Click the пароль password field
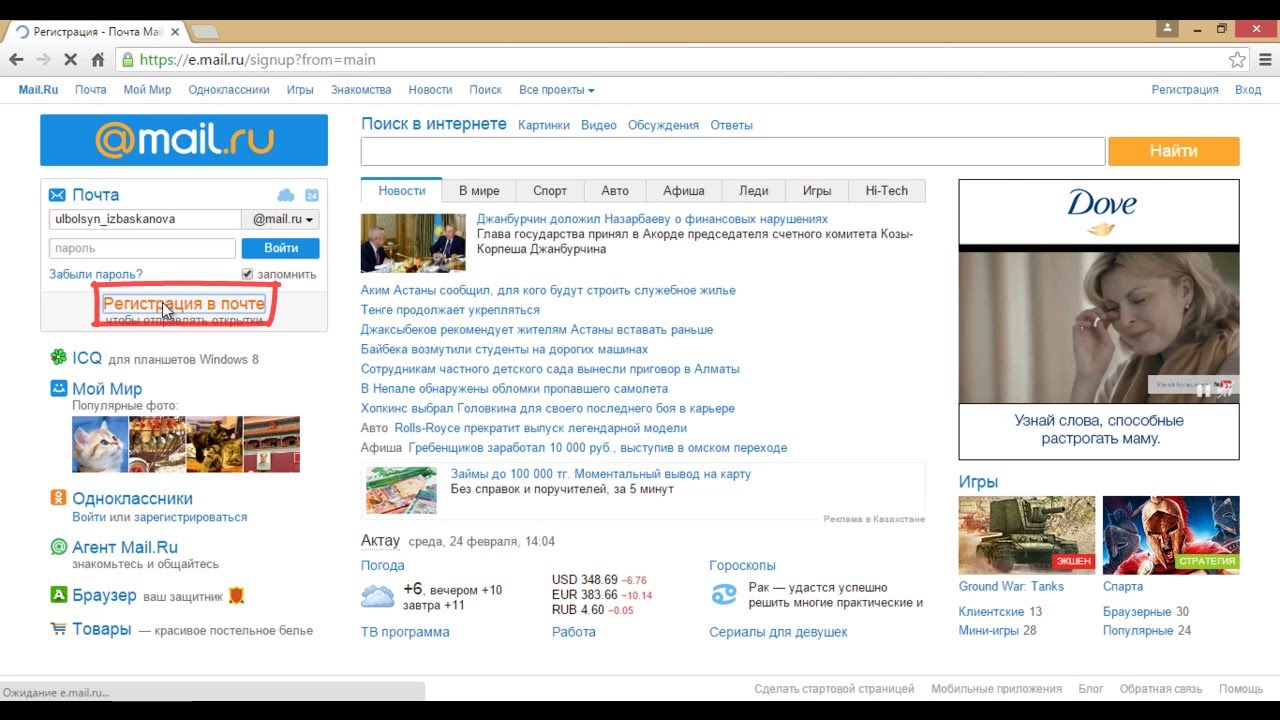This screenshot has height=720, width=1280. click(142, 248)
